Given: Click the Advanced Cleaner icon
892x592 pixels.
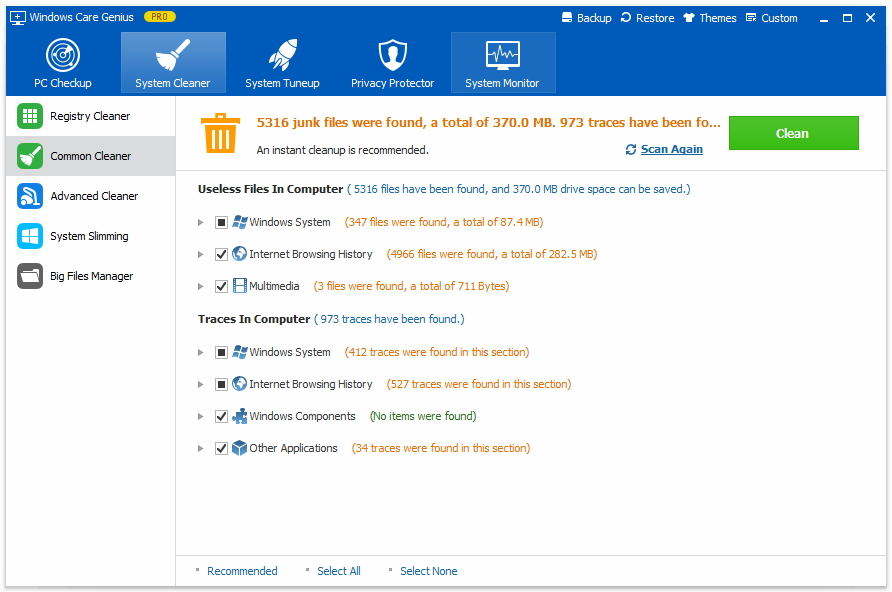Looking at the screenshot, I should click(x=30, y=196).
